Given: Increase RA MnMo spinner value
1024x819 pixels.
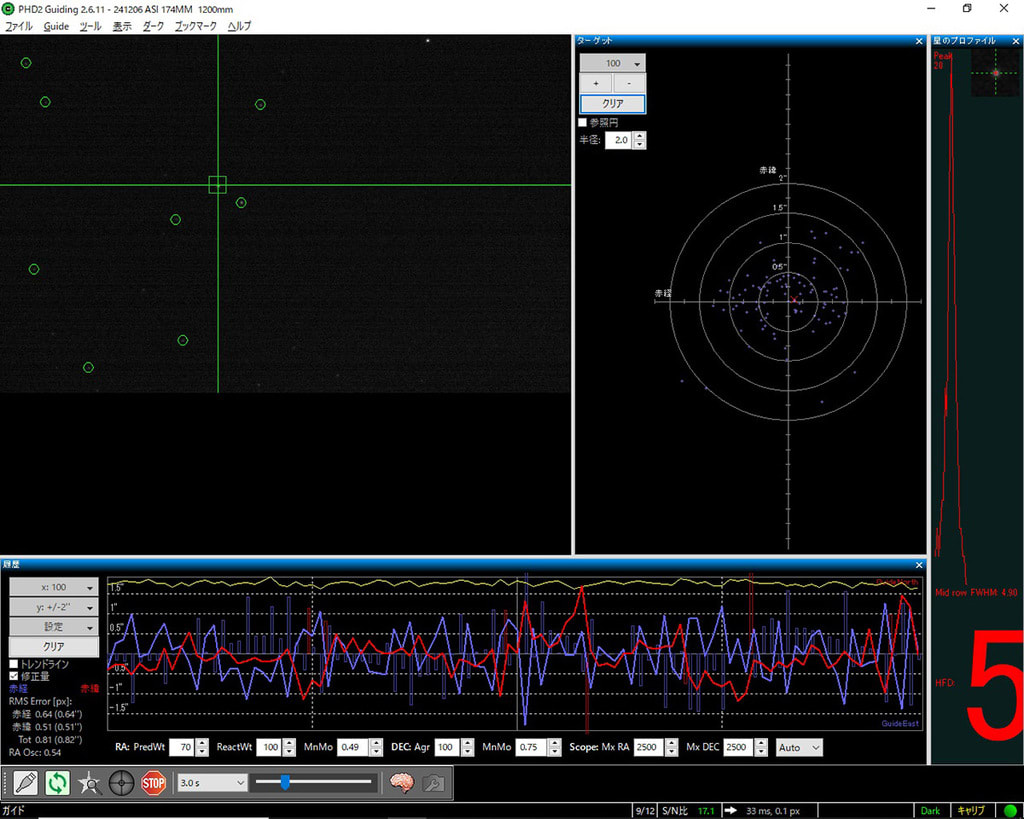Looking at the screenshot, I should coord(376,743).
